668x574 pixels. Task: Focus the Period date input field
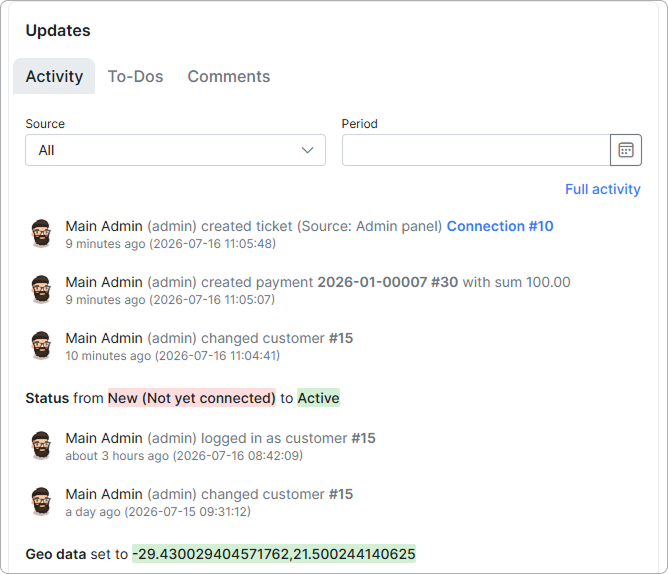(x=476, y=150)
